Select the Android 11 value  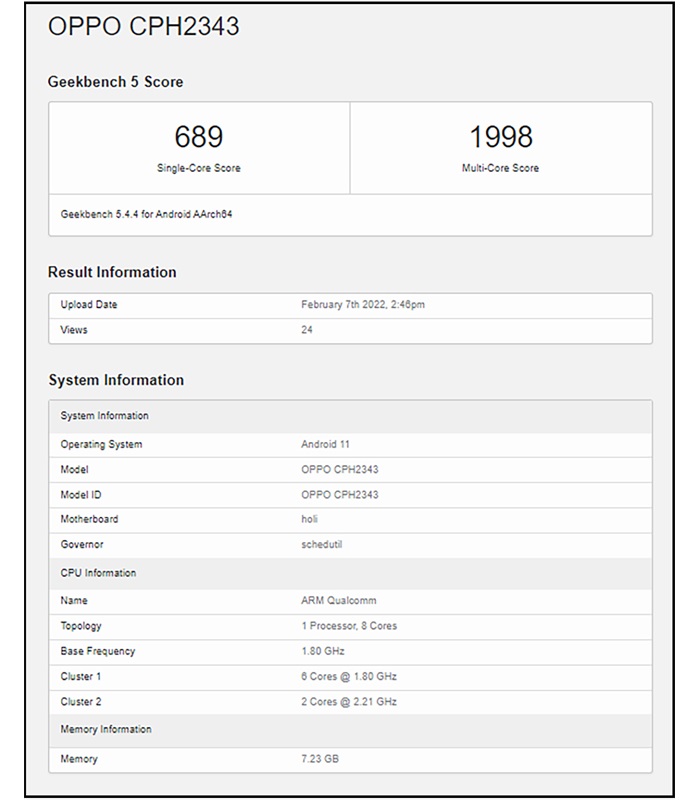pyautogui.click(x=325, y=444)
